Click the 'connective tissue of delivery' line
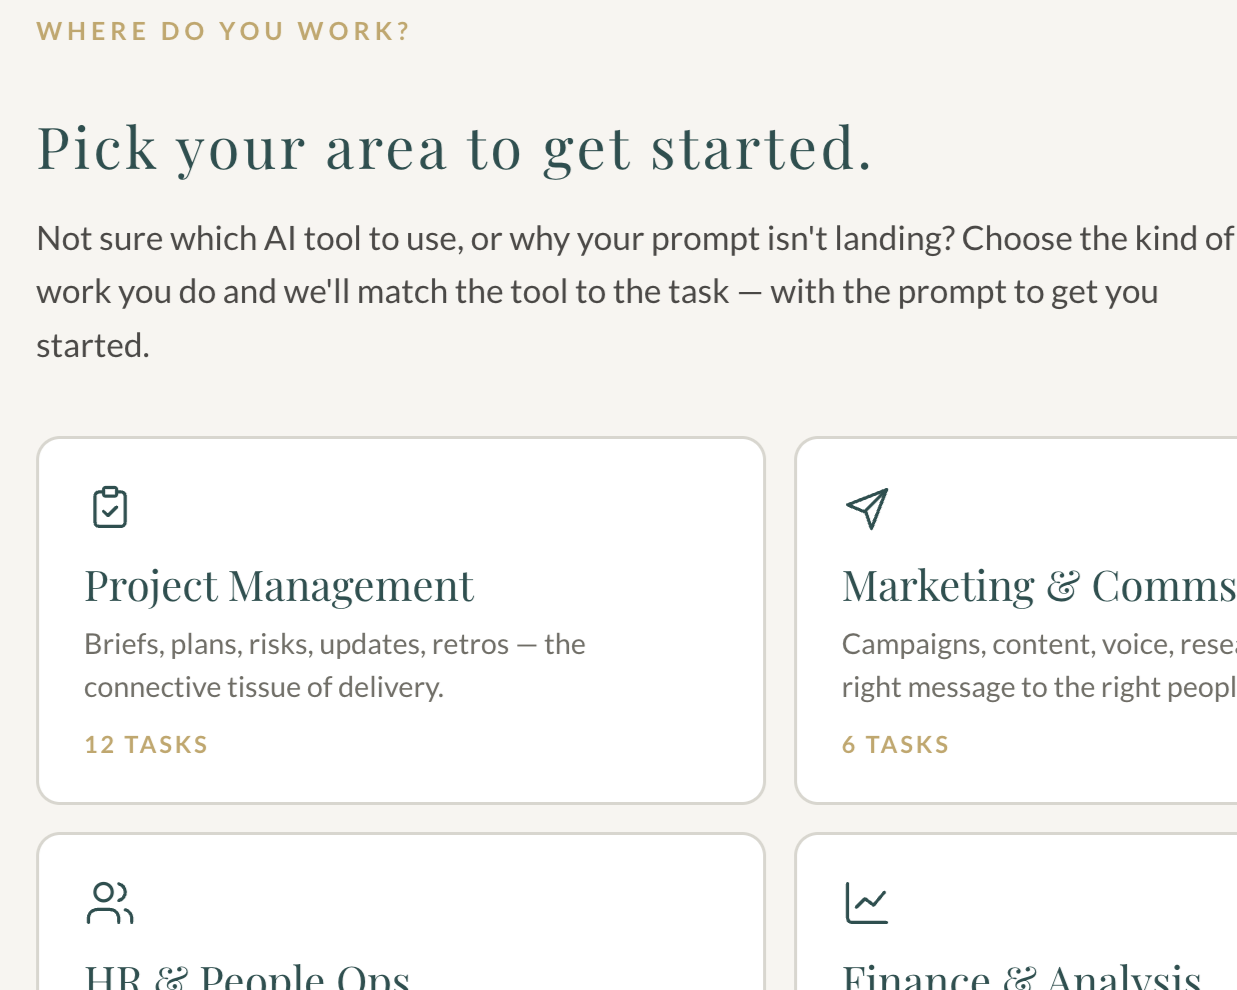The width and height of the screenshot is (1237, 990). [x=264, y=688]
